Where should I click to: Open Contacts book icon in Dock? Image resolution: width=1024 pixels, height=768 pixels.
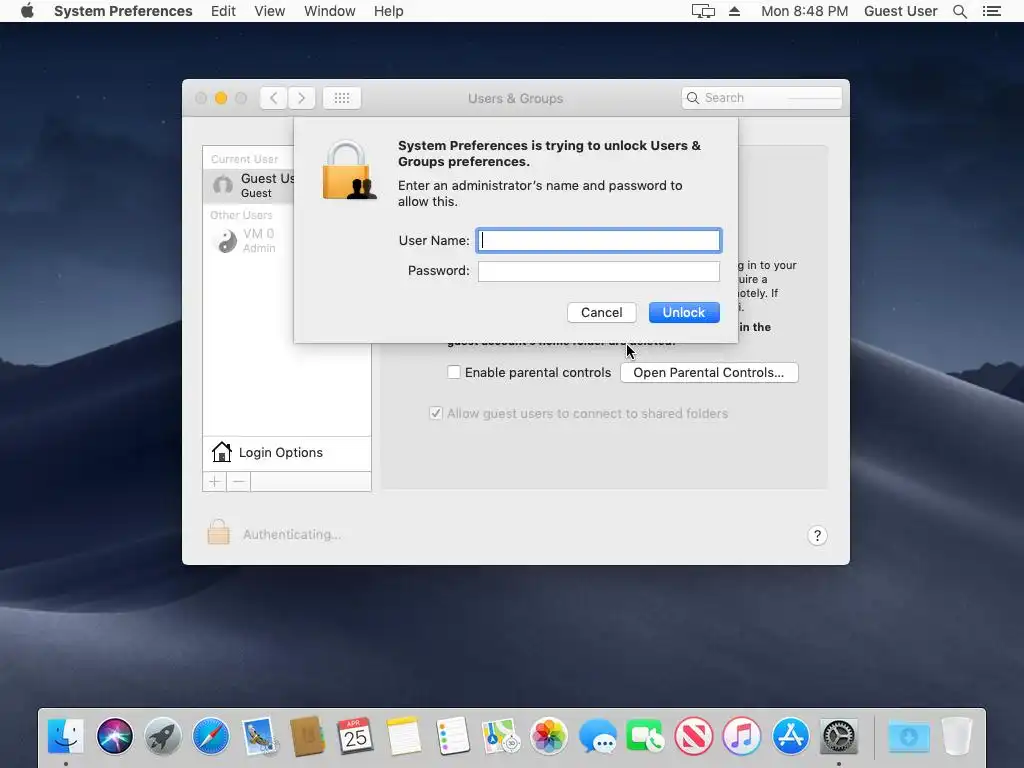click(x=308, y=736)
